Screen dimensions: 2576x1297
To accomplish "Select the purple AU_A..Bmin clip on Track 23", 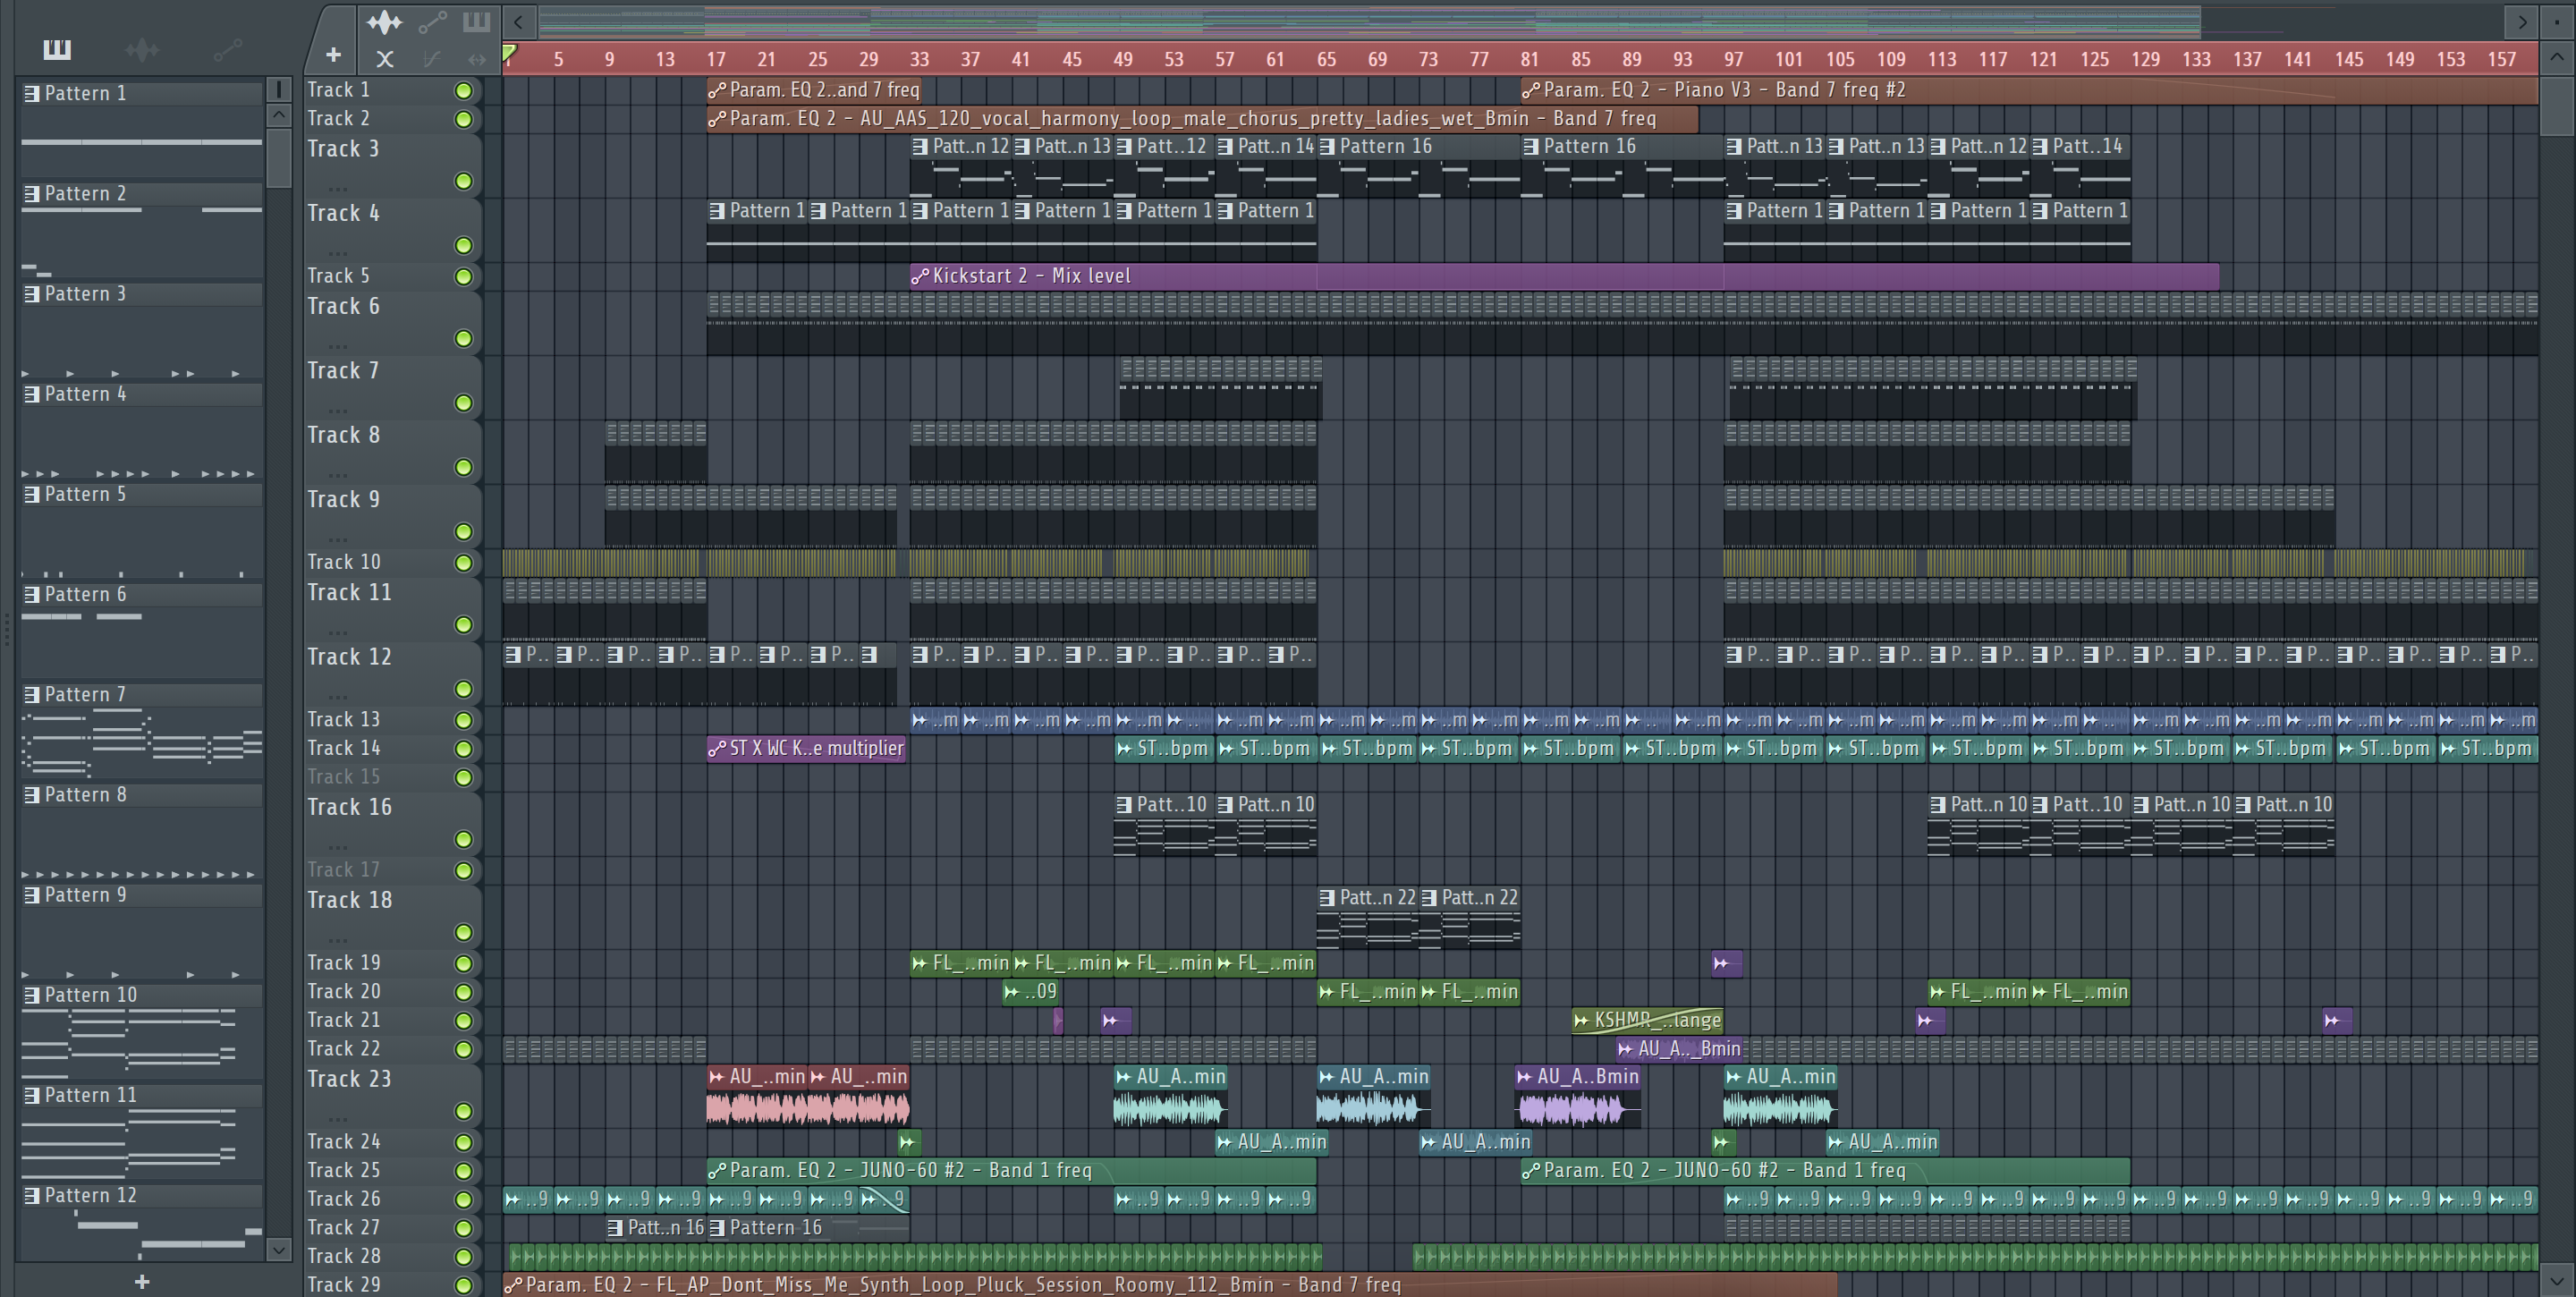I will pyautogui.click(x=1578, y=1096).
